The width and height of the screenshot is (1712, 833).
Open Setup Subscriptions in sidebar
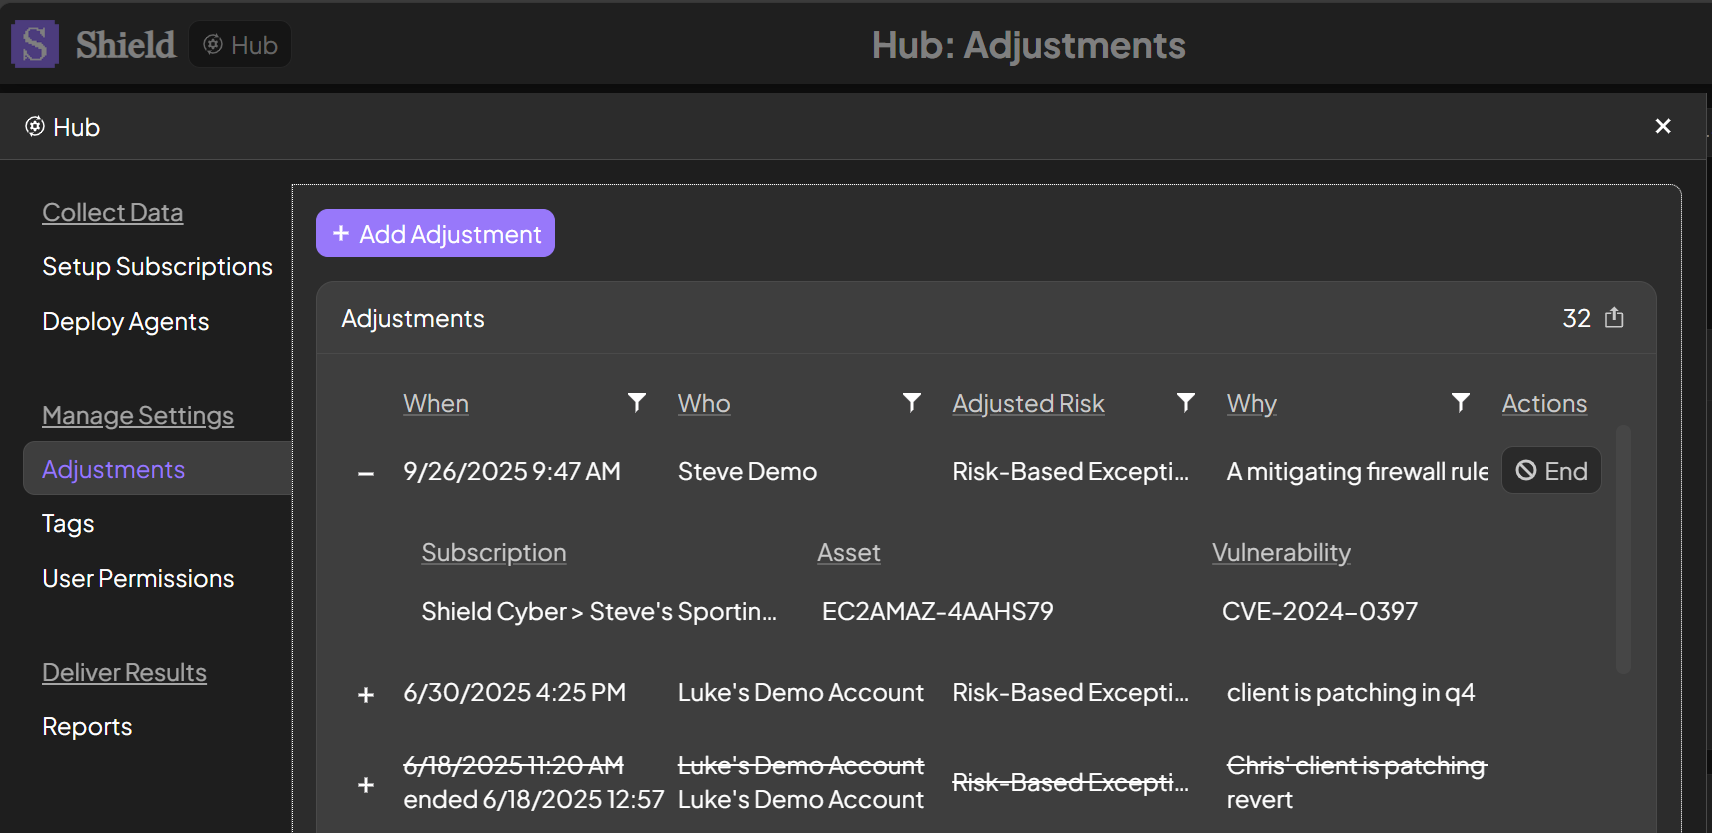157,267
